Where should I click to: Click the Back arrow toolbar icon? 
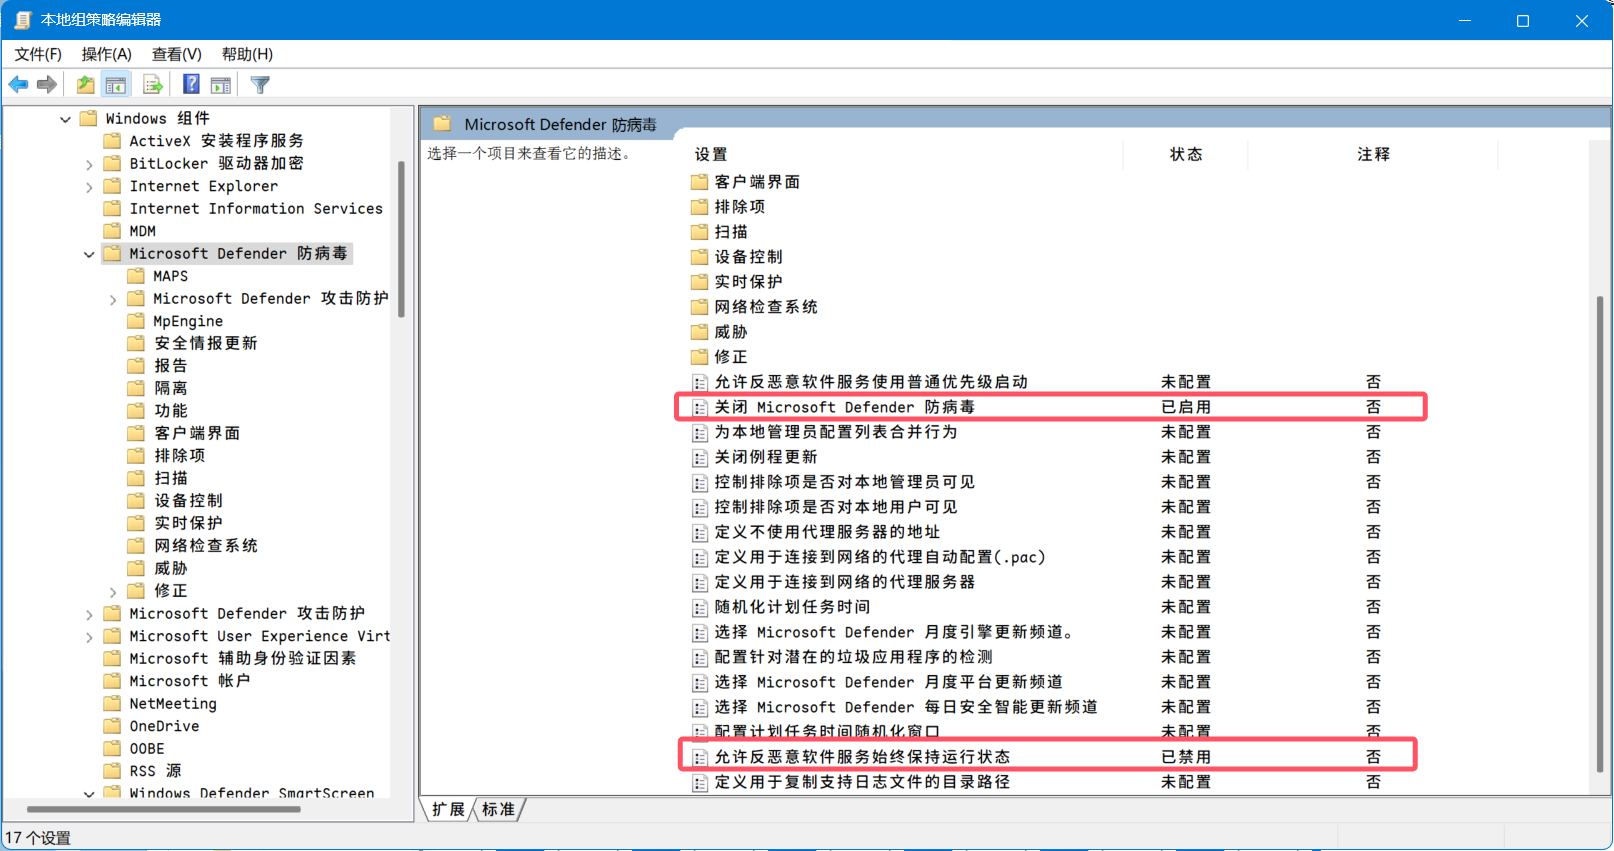[18, 85]
